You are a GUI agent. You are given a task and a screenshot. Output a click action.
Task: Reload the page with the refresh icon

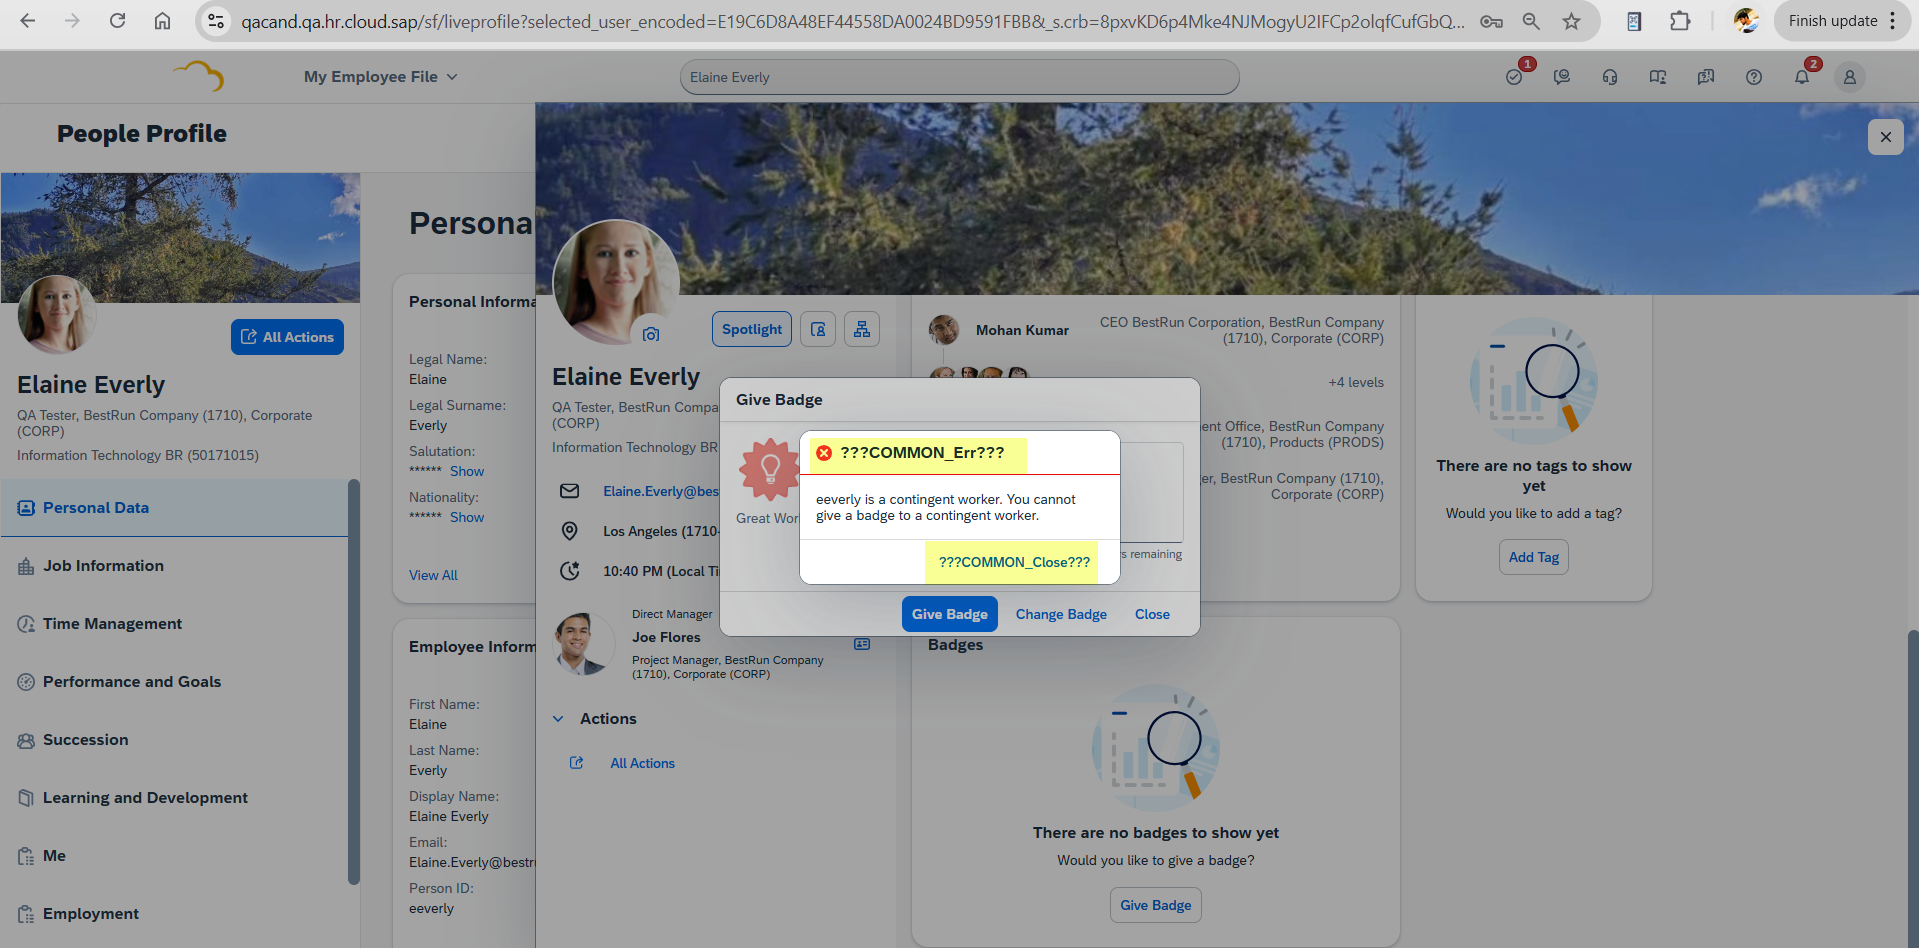(x=117, y=21)
